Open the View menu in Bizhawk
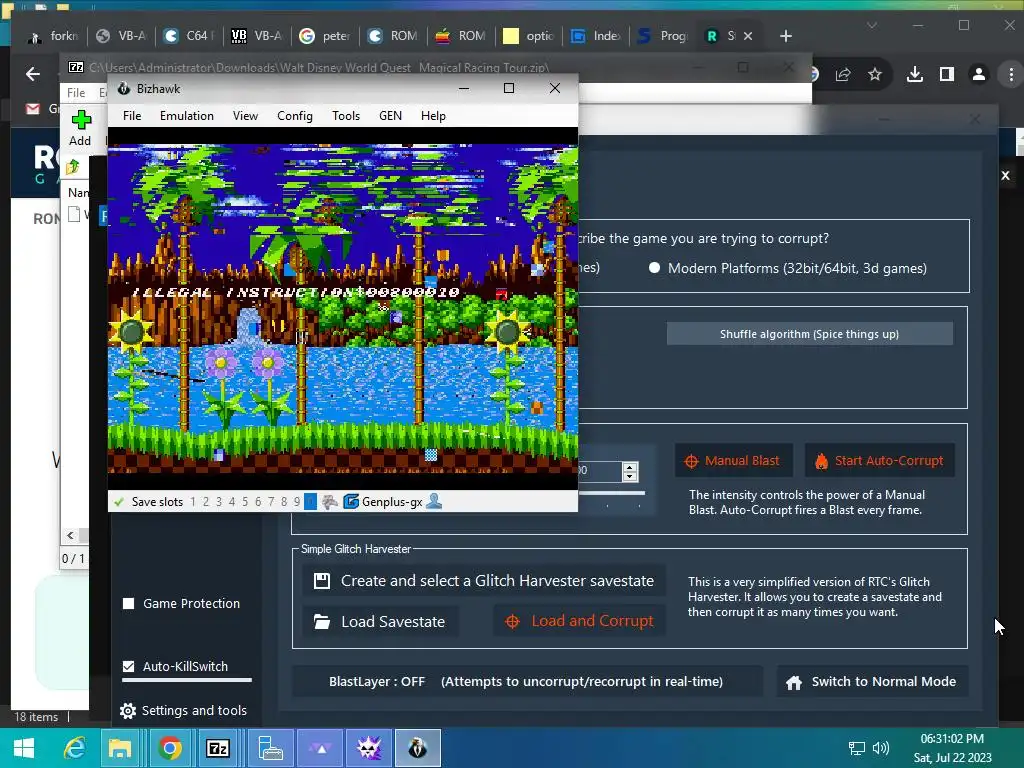 click(246, 116)
